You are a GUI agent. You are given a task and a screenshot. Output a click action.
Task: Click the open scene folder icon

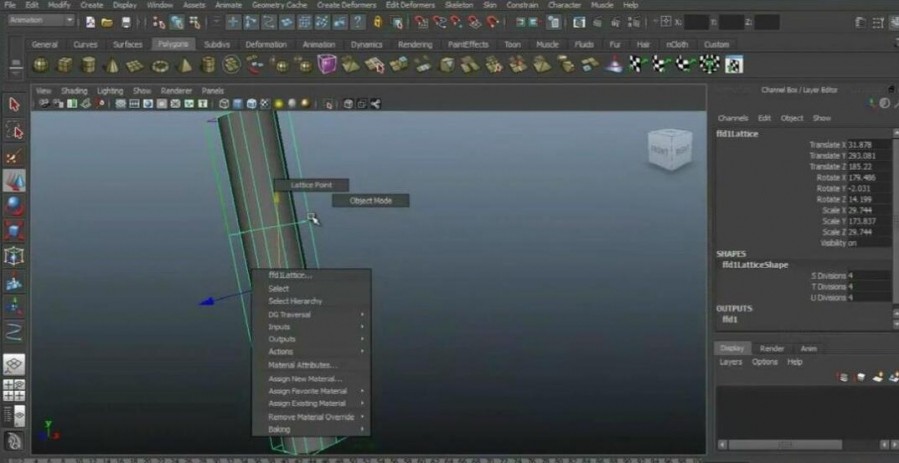[107, 22]
